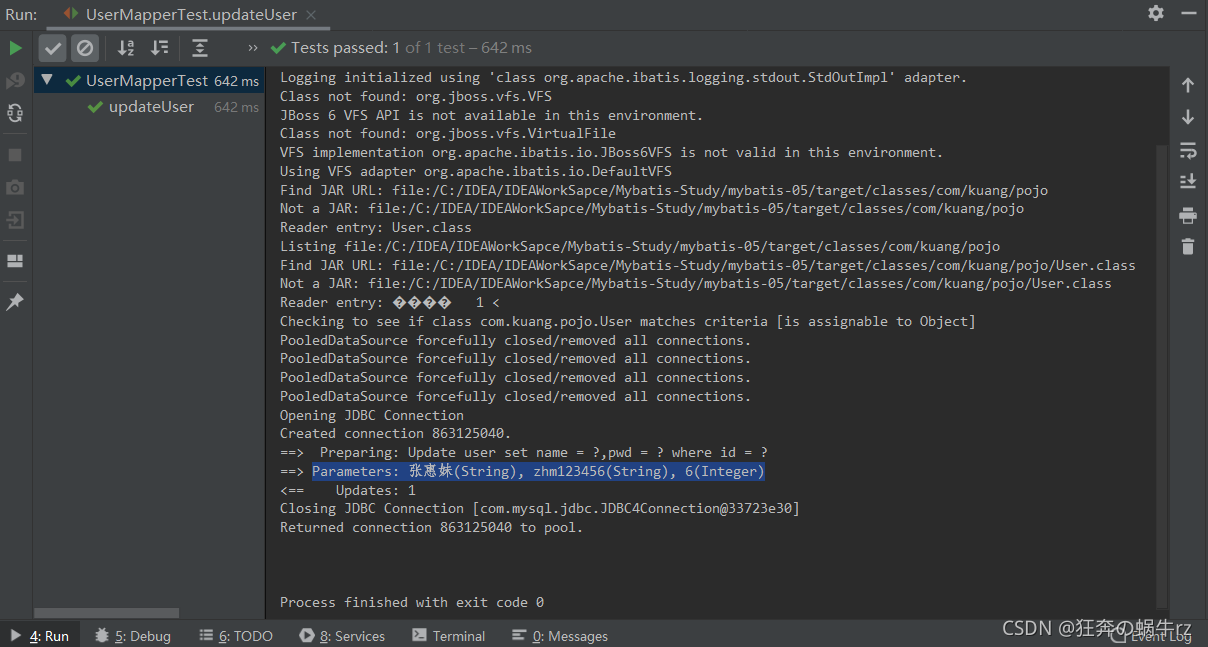Click 'Class not found: org.jboss.vfs.VirtualFile' line

pos(448,133)
